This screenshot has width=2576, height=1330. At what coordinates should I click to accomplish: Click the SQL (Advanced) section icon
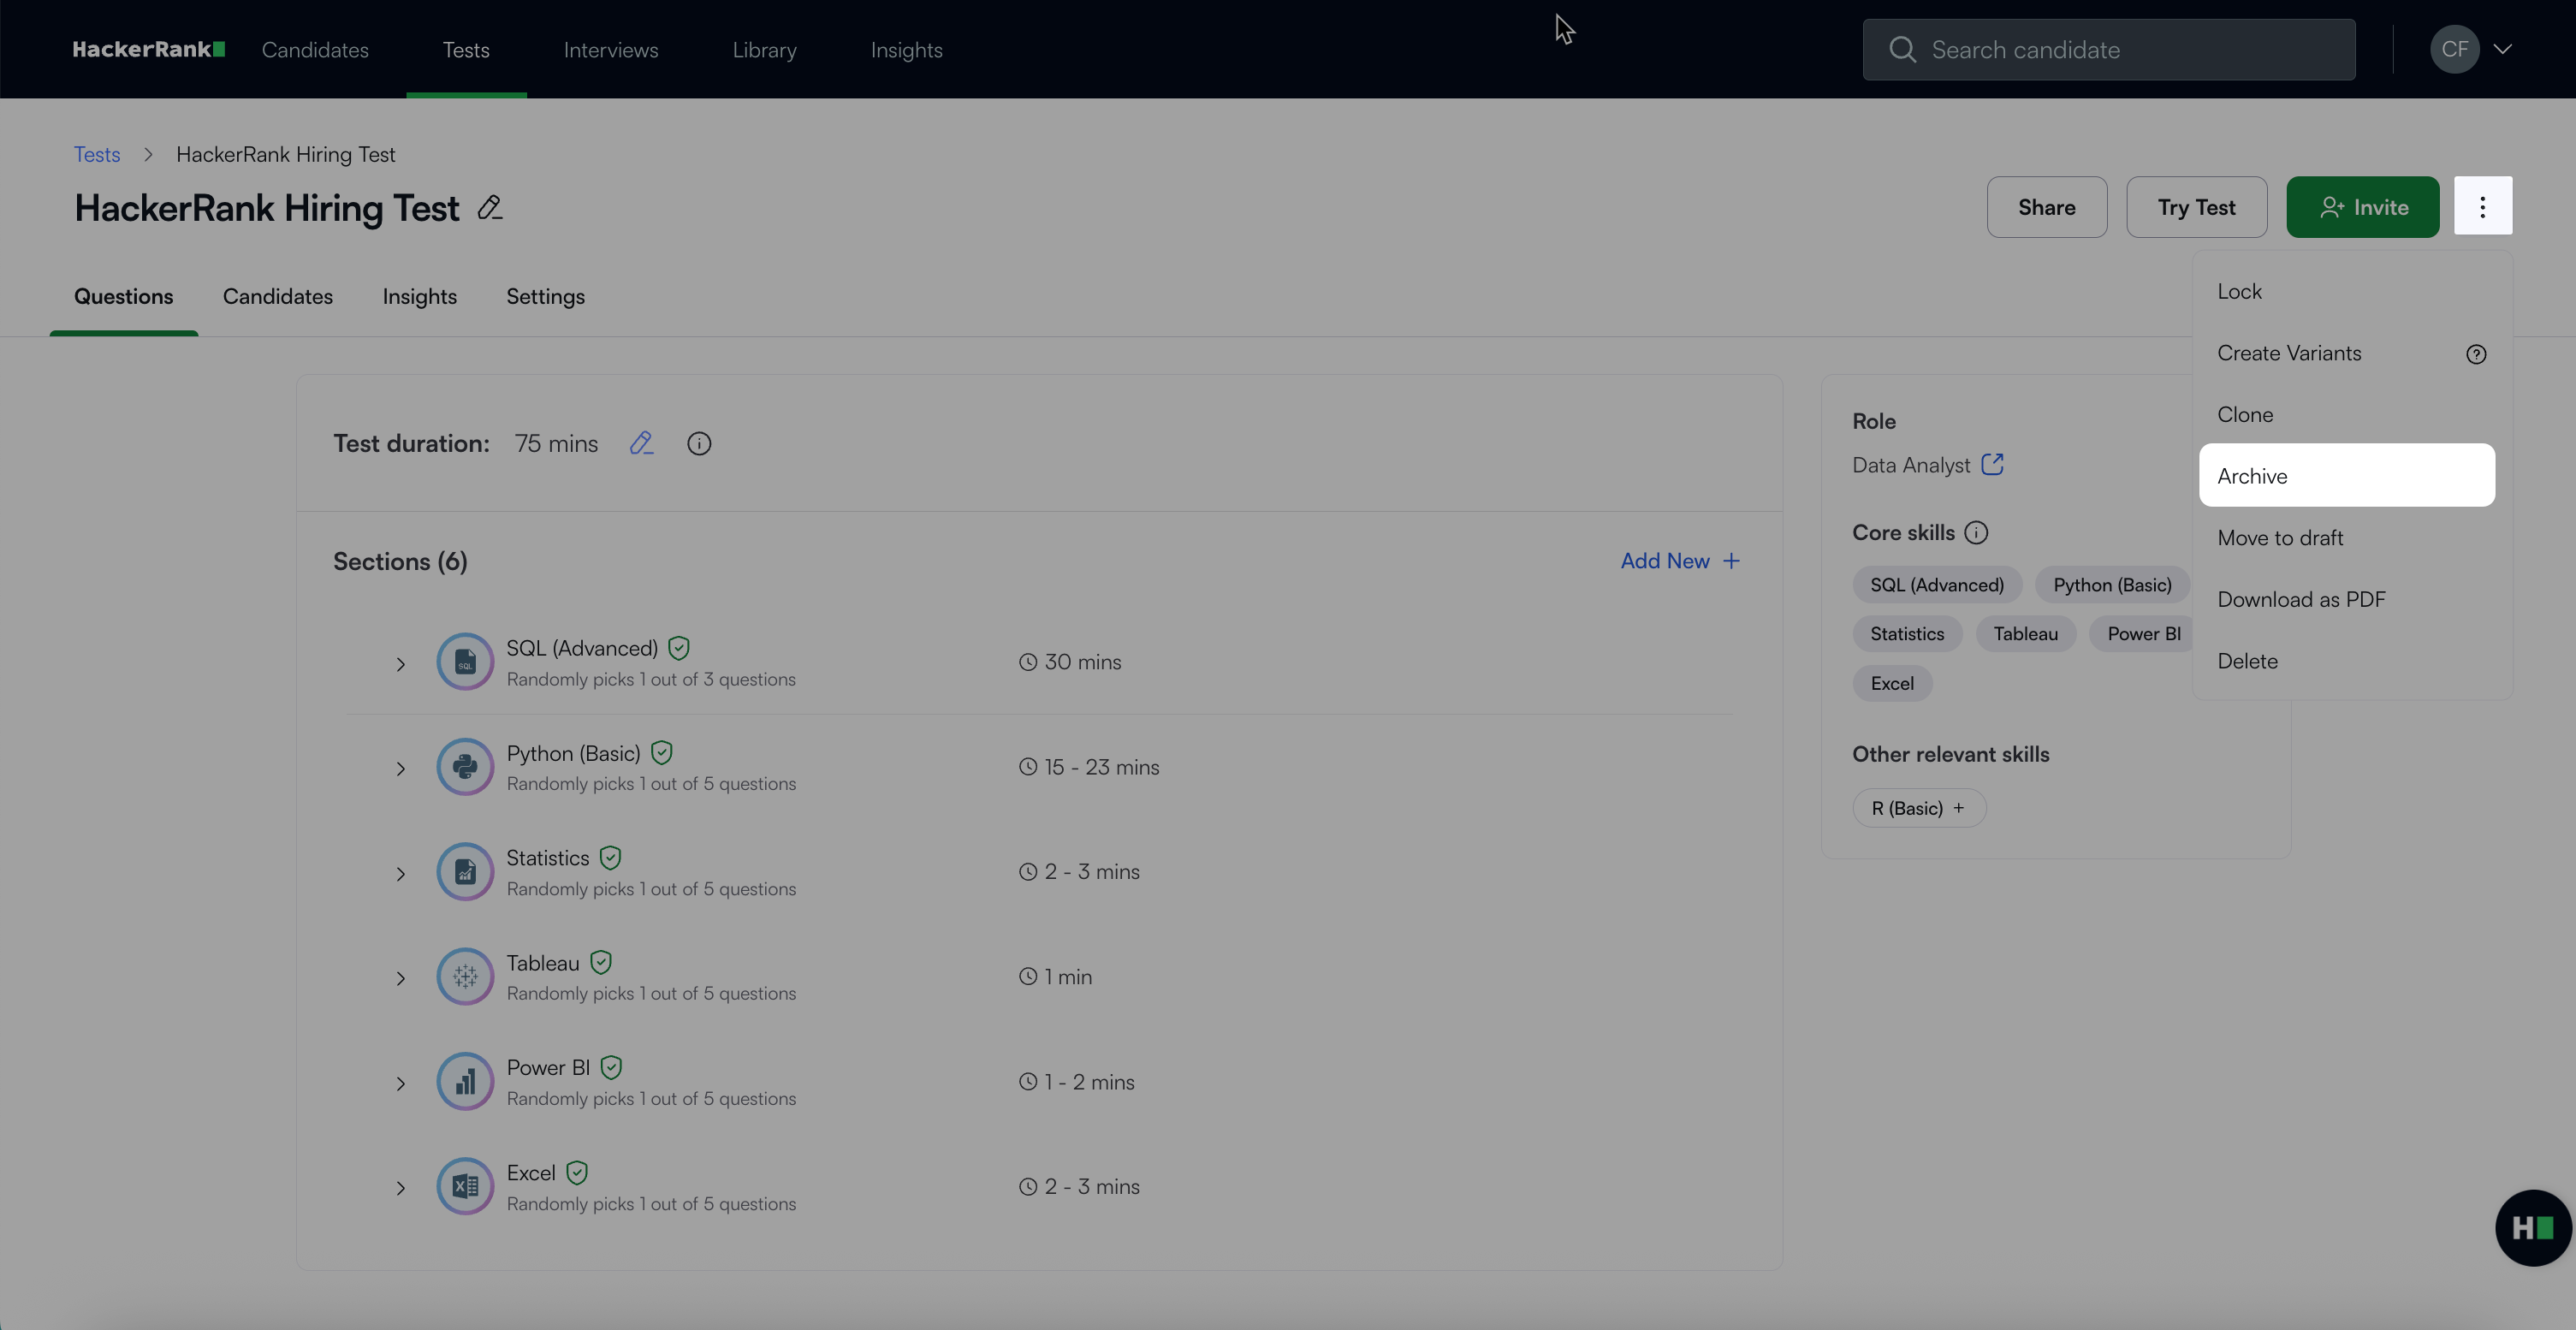(x=465, y=661)
